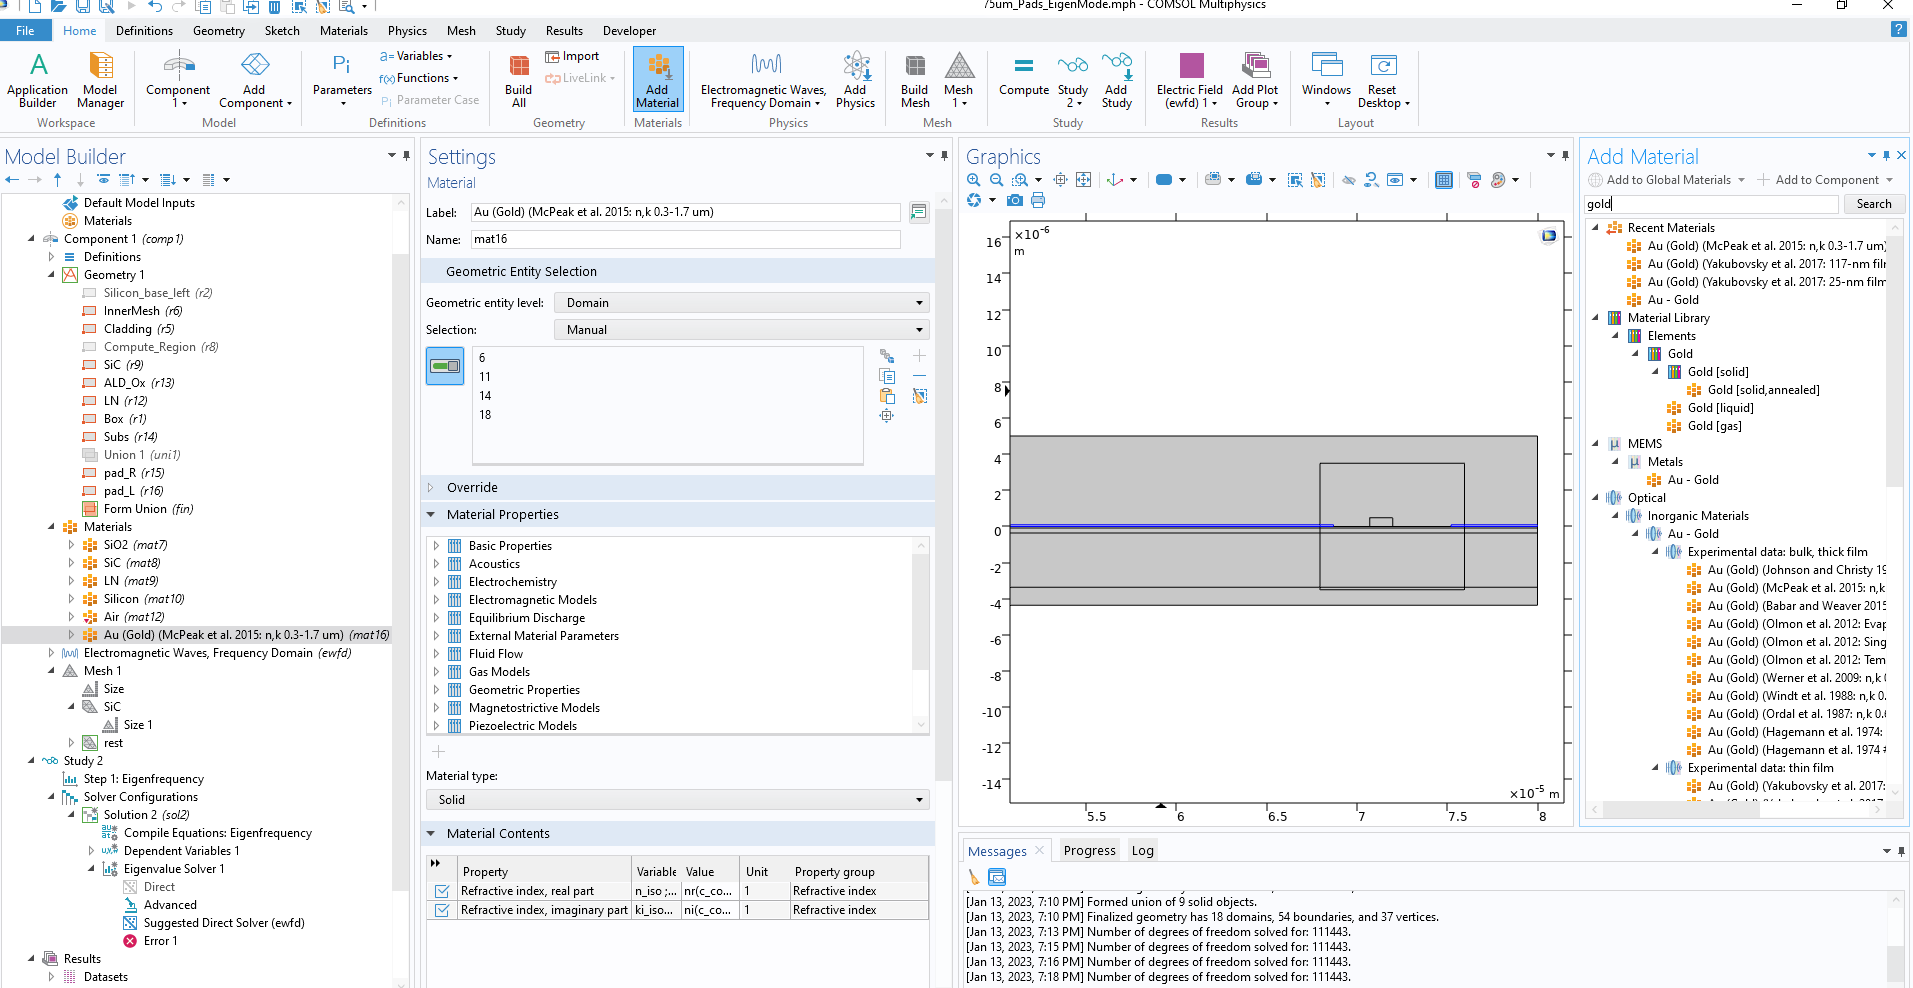The width and height of the screenshot is (1913, 988).
Task: Open the Material type Solid dropdown
Action: pos(677,800)
